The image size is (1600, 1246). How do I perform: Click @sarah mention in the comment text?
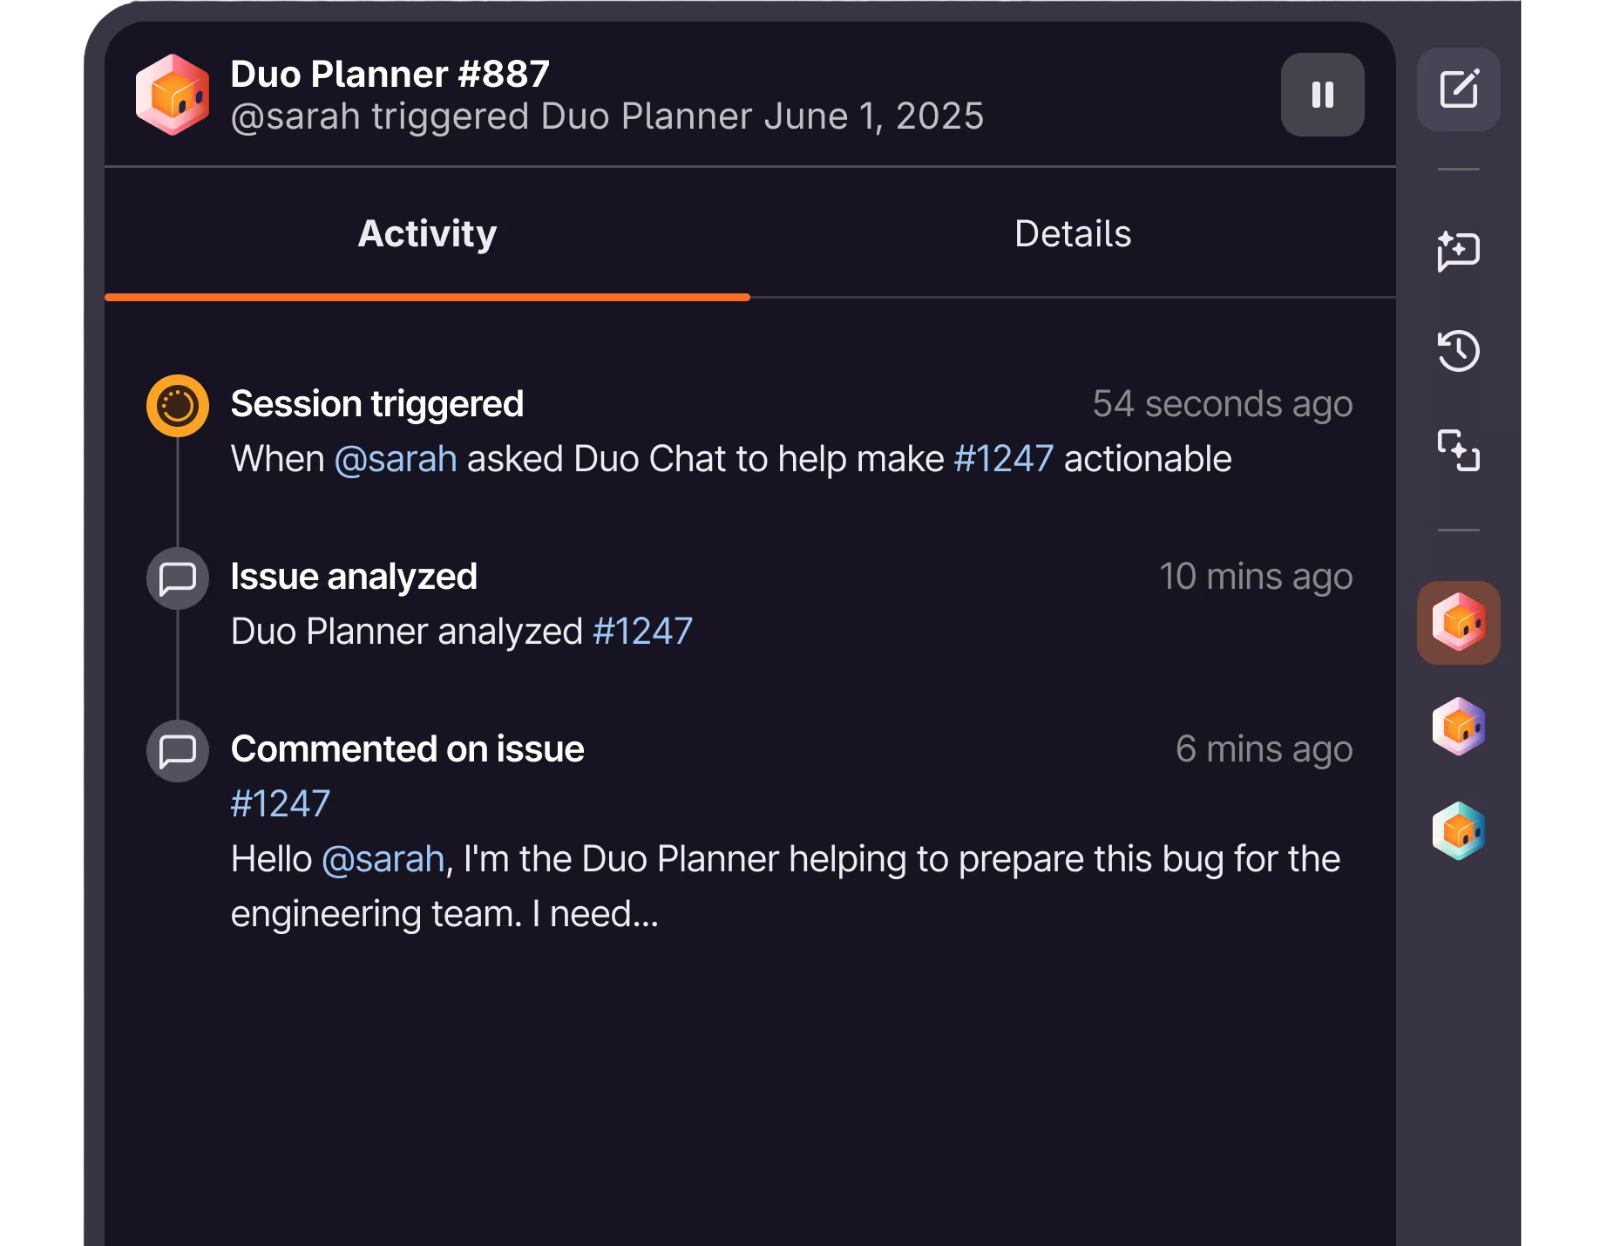pos(383,859)
